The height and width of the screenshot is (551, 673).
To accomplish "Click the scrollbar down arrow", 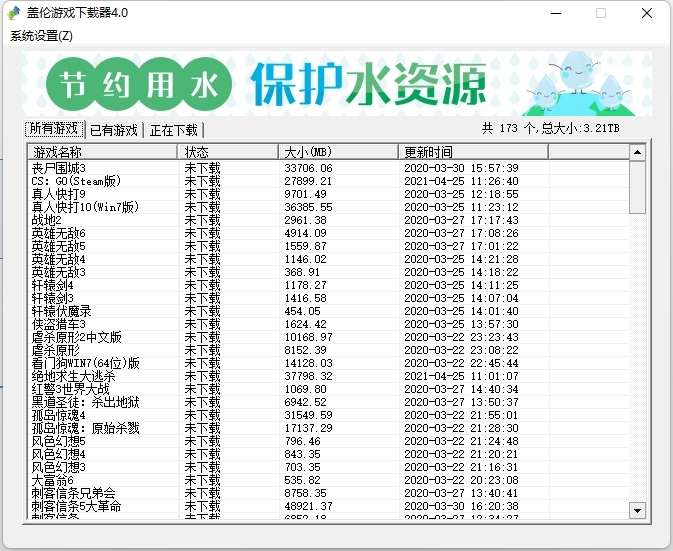I will click(x=637, y=511).
